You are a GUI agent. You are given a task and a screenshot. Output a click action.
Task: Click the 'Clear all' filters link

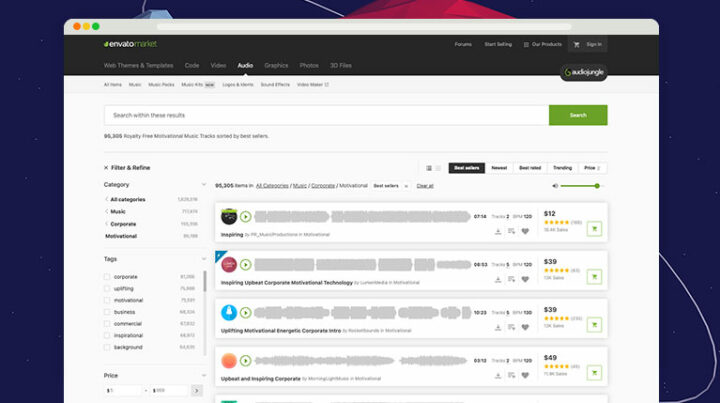(425, 186)
